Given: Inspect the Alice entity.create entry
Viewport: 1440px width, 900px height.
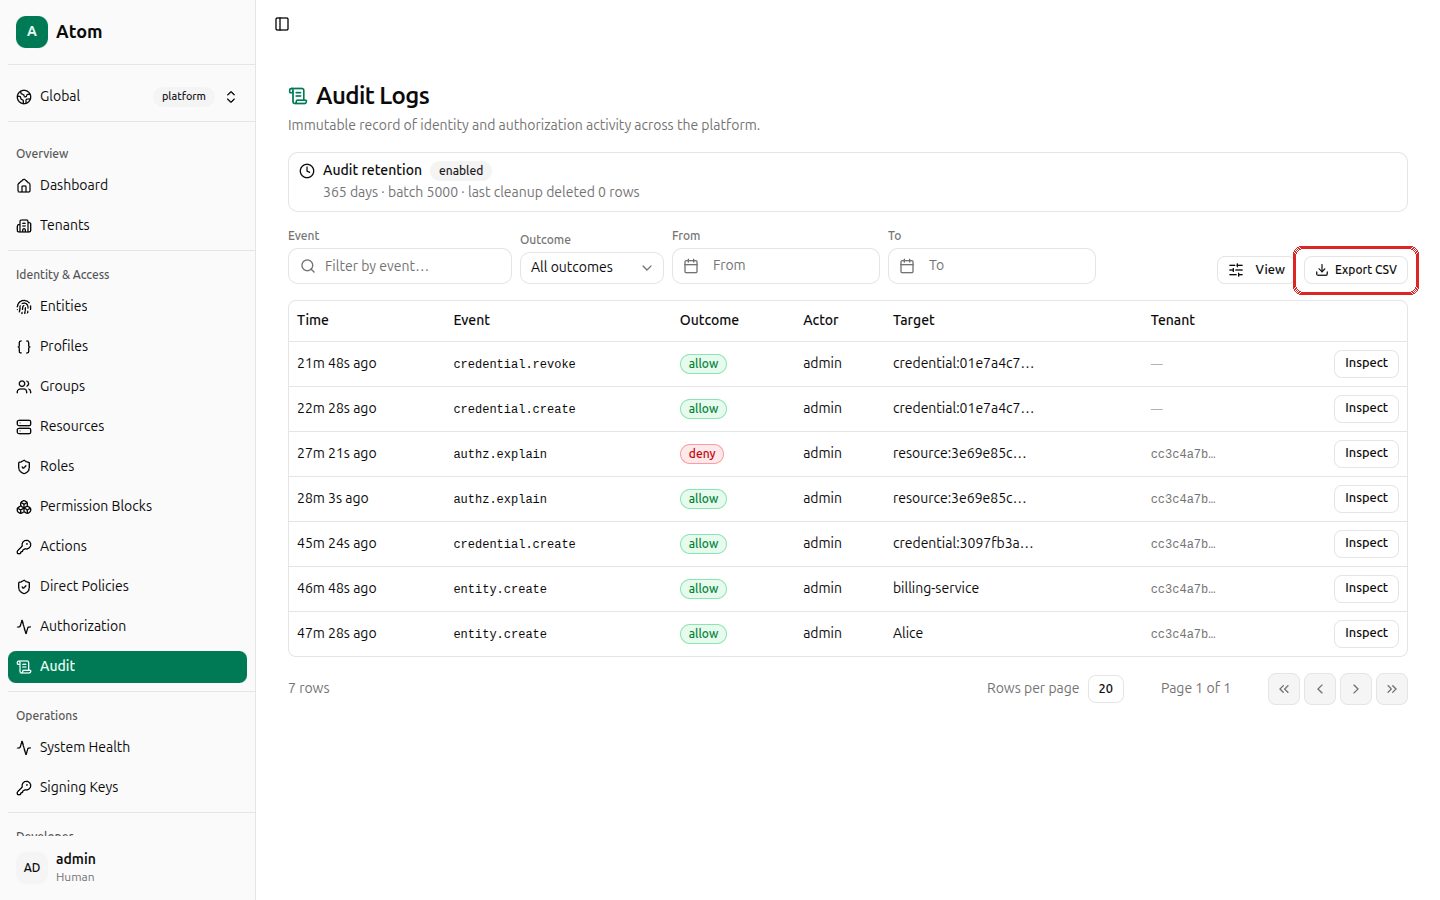Looking at the screenshot, I should [x=1366, y=634].
